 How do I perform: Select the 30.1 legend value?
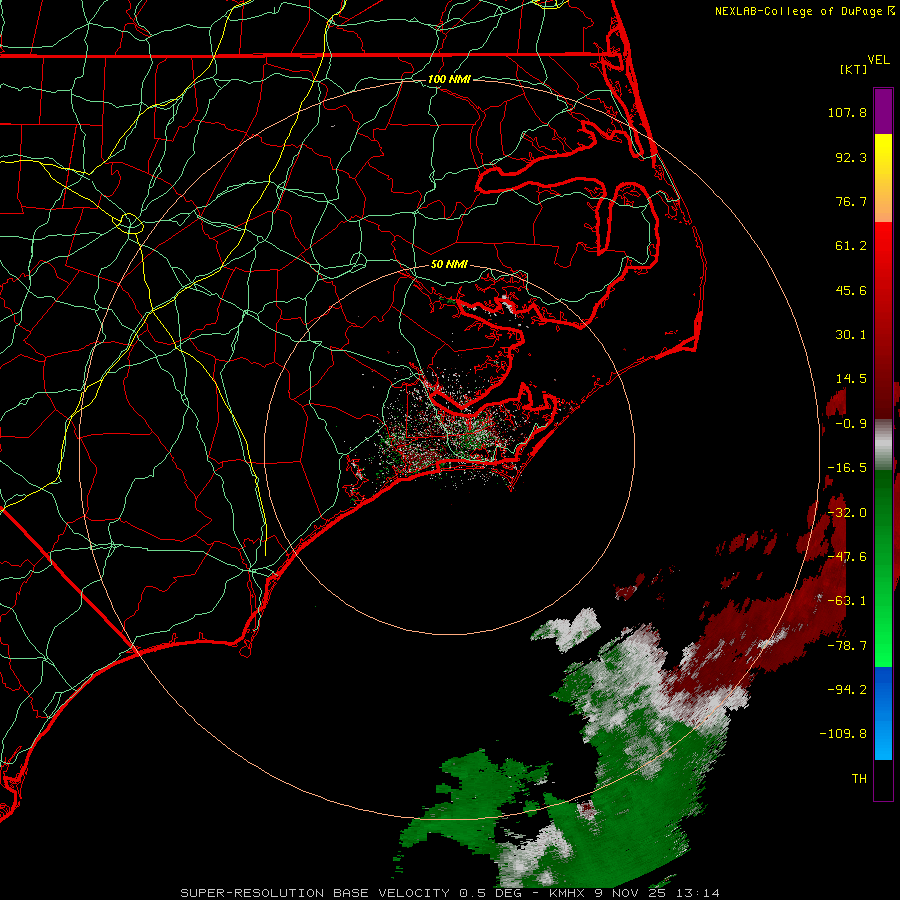pyautogui.click(x=851, y=335)
